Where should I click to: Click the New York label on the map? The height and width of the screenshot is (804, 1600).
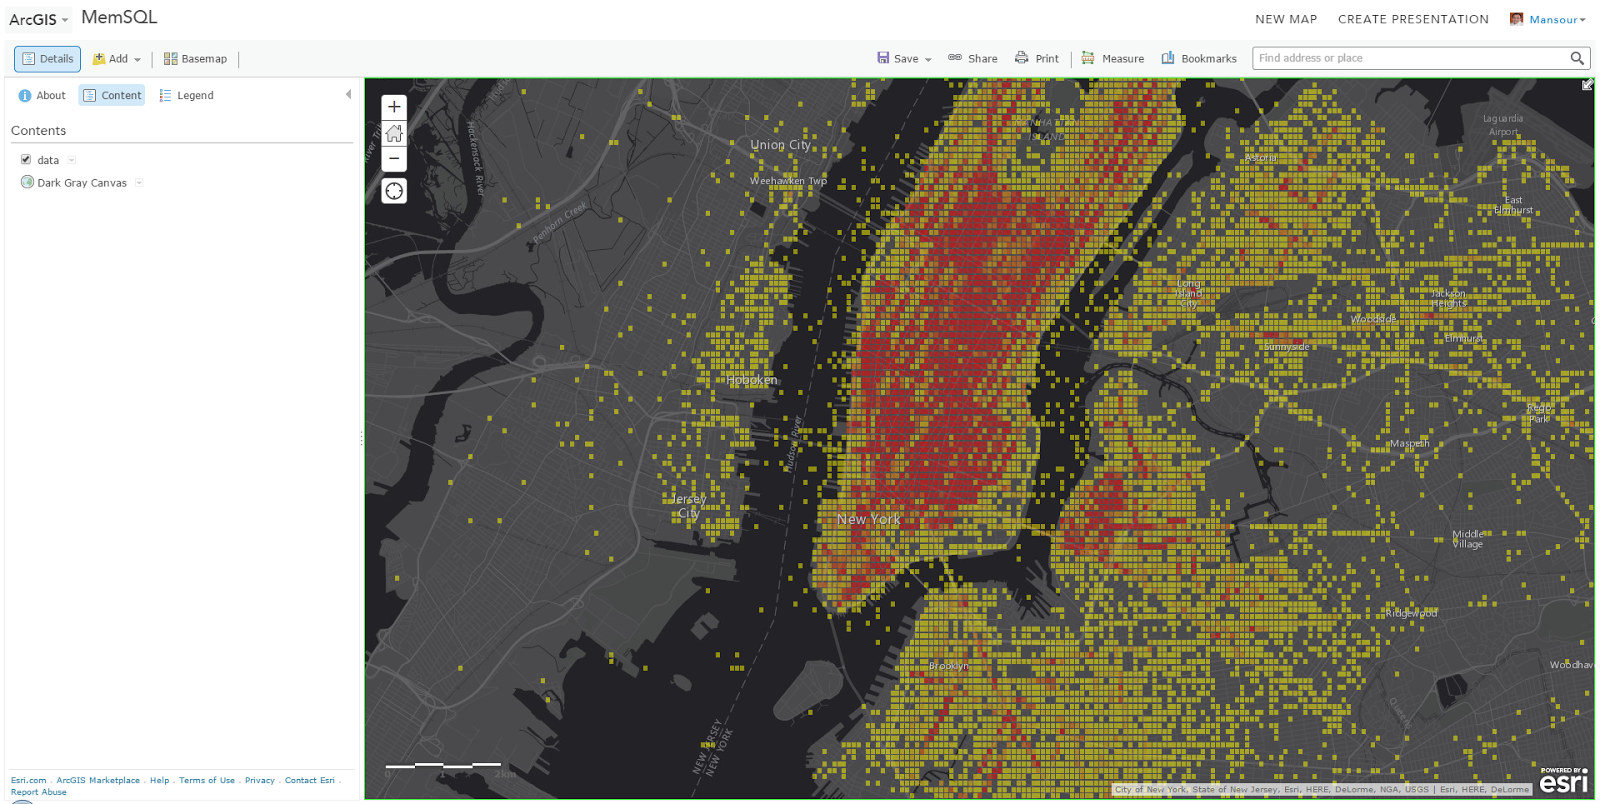click(869, 519)
